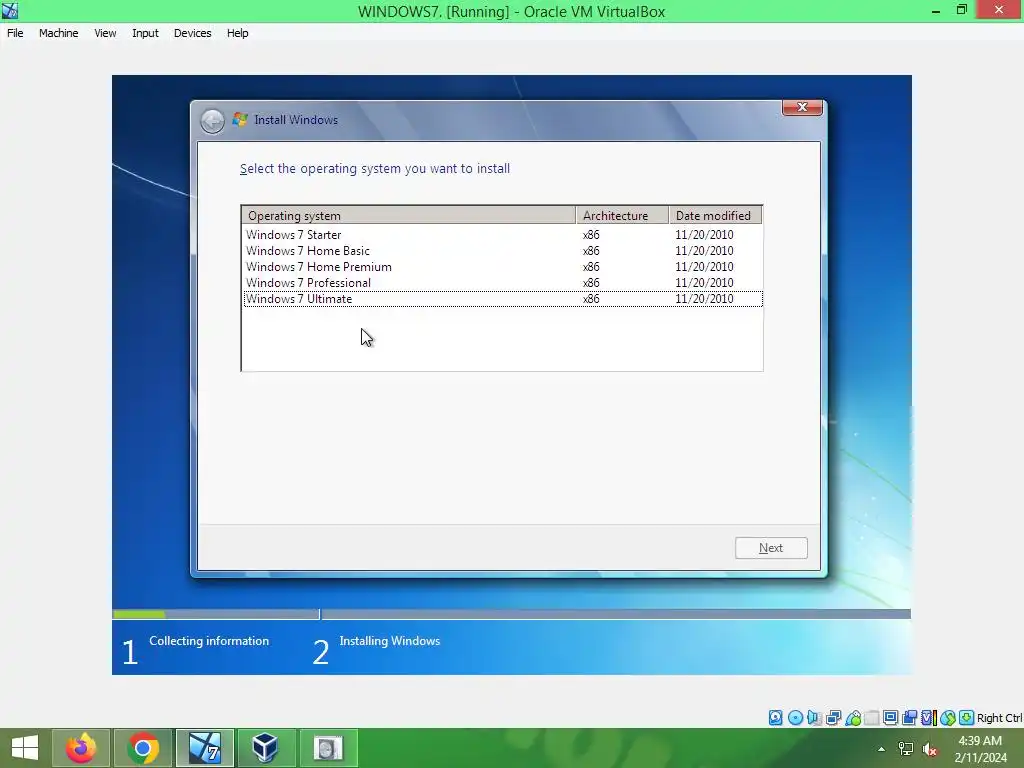Screen dimensions: 1024x768
Task: Sort by Date modified column header
Action: tap(716, 216)
